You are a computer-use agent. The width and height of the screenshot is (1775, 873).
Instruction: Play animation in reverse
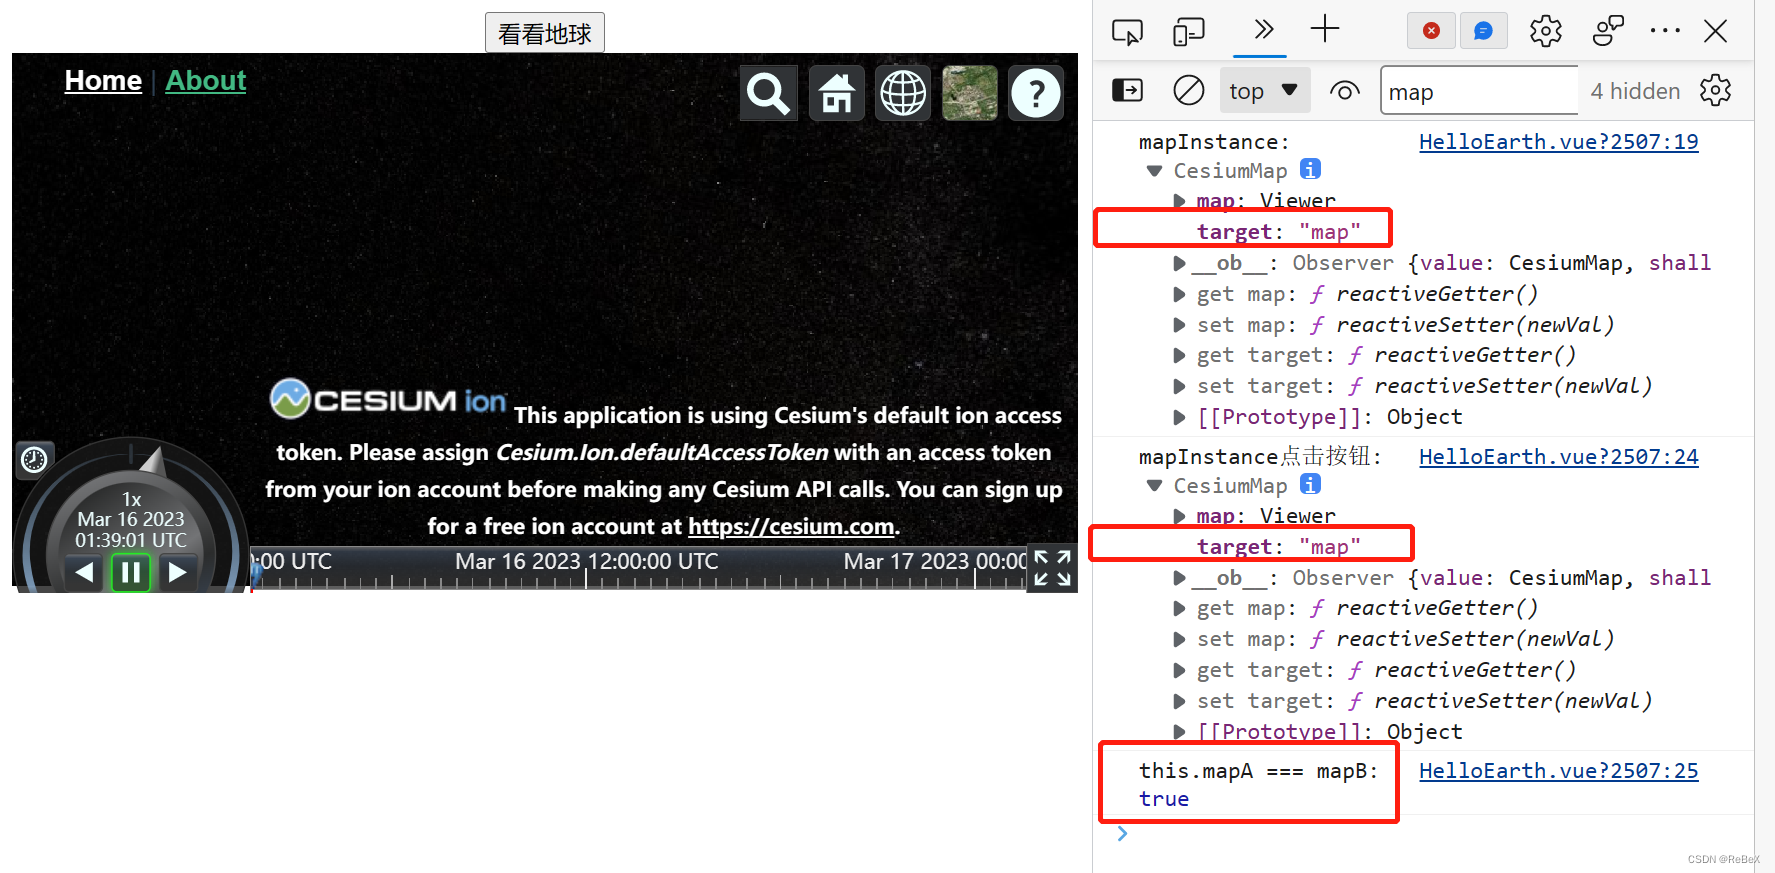tap(84, 572)
